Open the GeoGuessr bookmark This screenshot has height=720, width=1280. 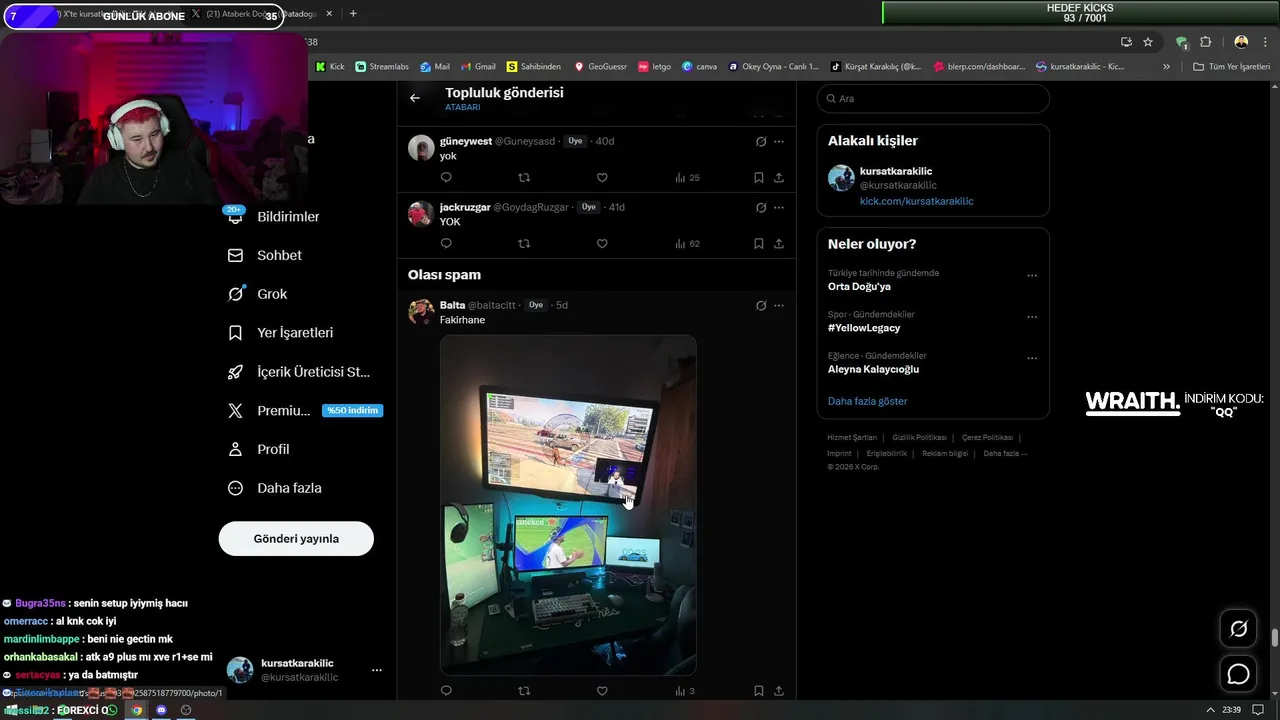(x=600, y=66)
